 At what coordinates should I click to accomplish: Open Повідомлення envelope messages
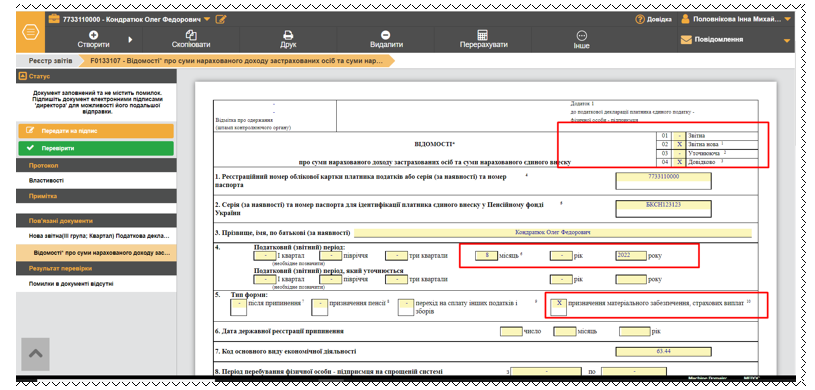click(x=686, y=40)
